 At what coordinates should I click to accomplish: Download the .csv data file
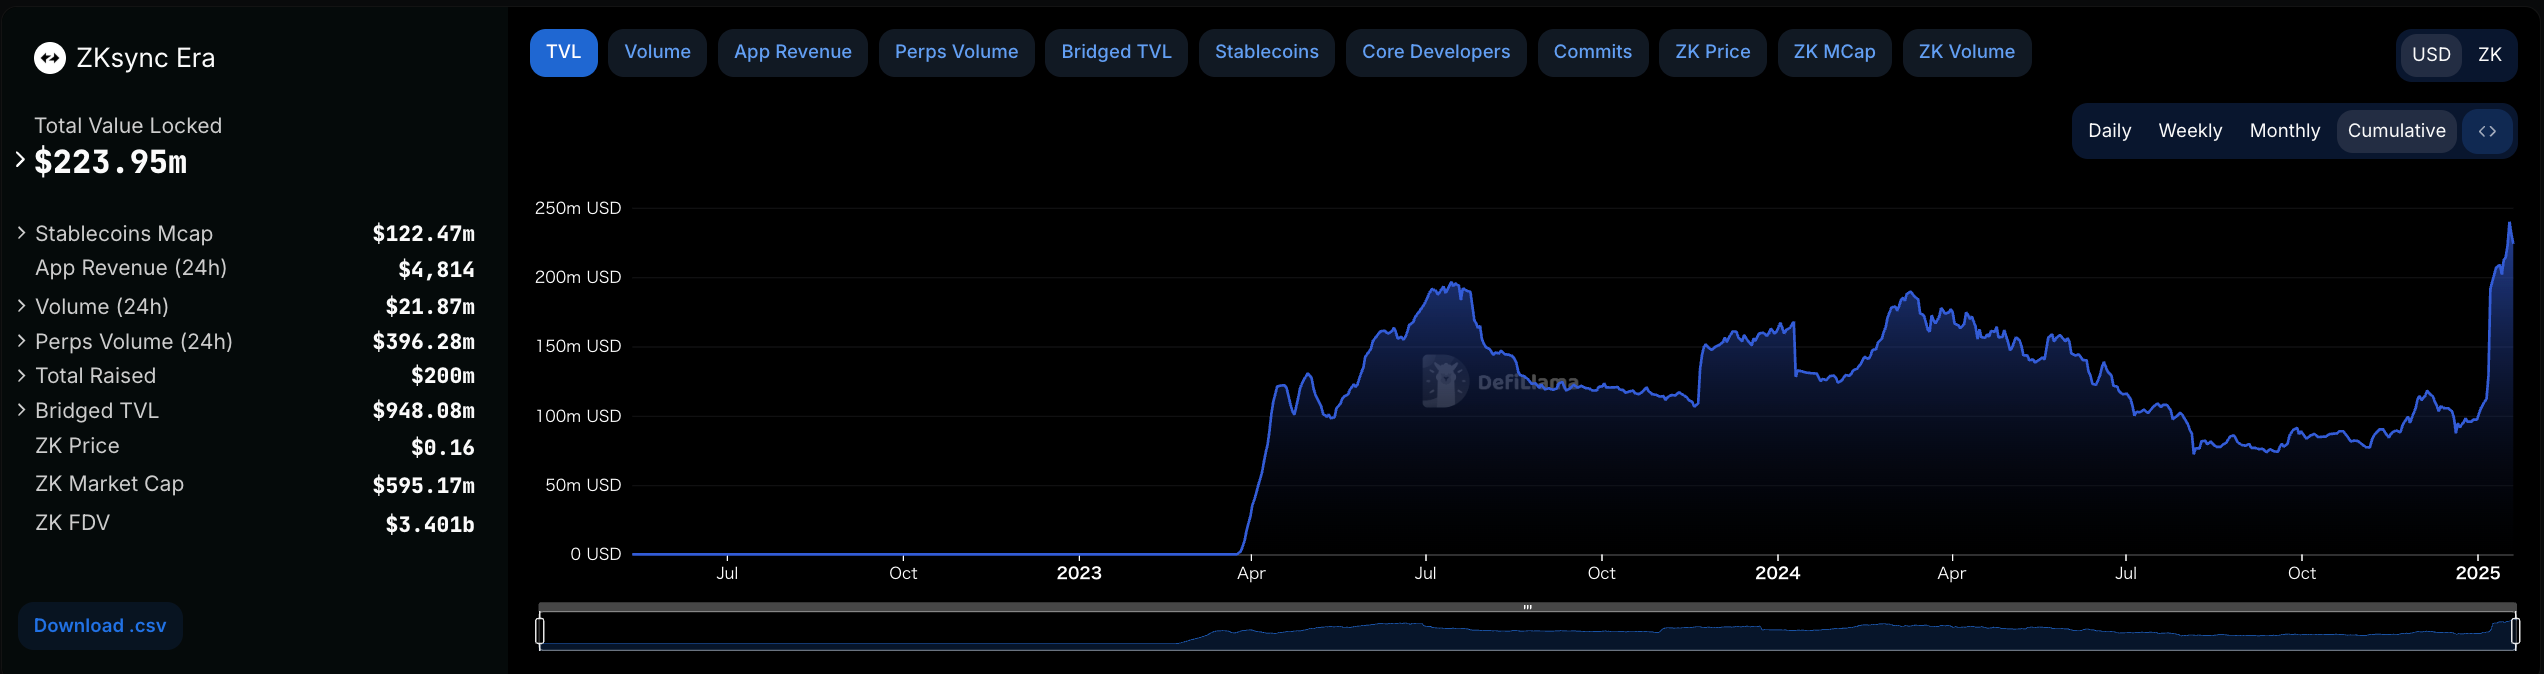(100, 626)
